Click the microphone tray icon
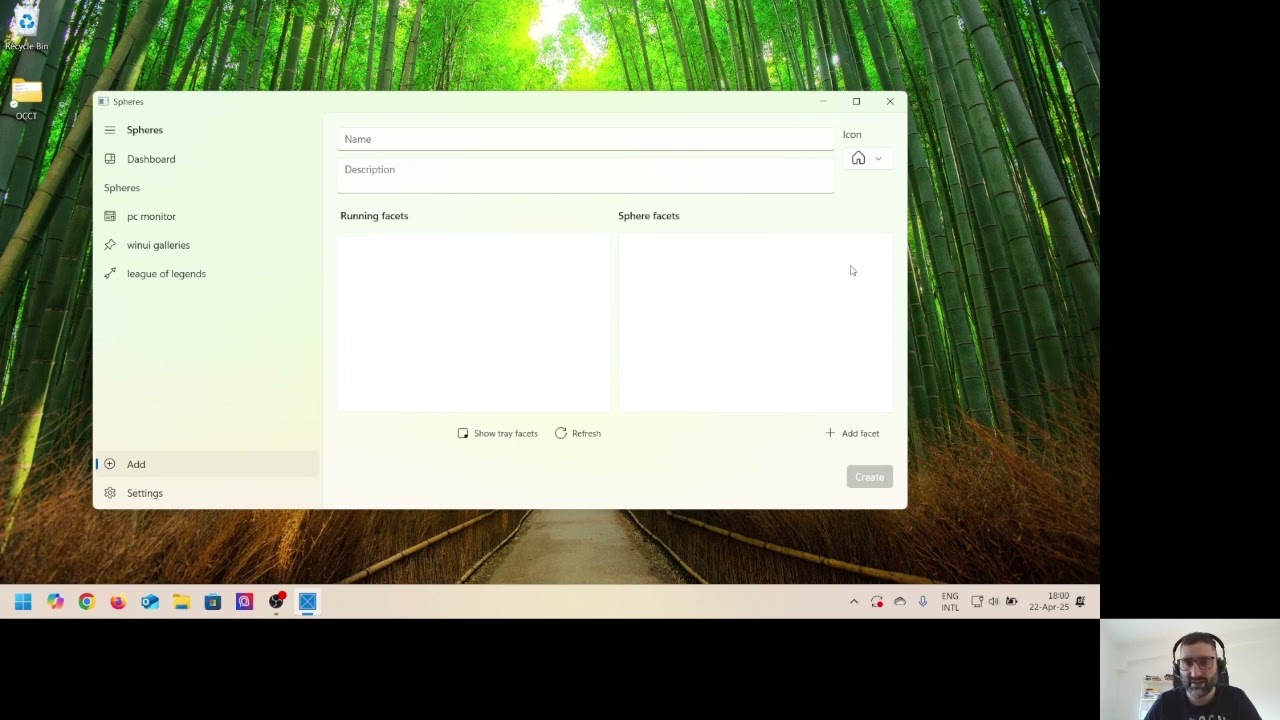 [922, 601]
